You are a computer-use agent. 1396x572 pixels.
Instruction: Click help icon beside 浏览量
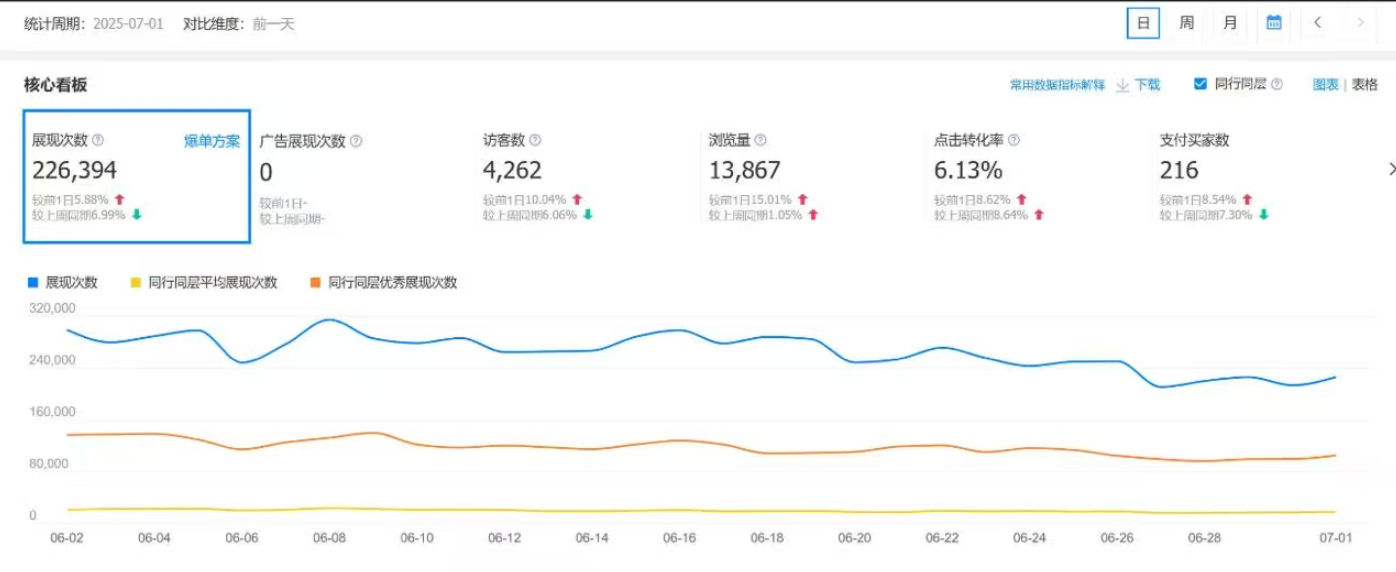point(760,141)
